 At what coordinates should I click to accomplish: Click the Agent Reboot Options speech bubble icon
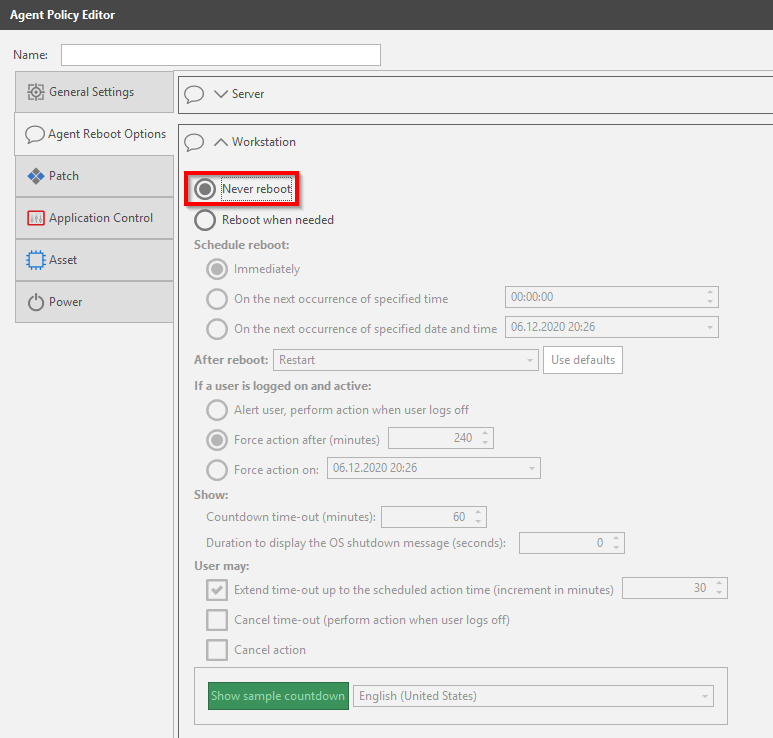[x=35, y=134]
